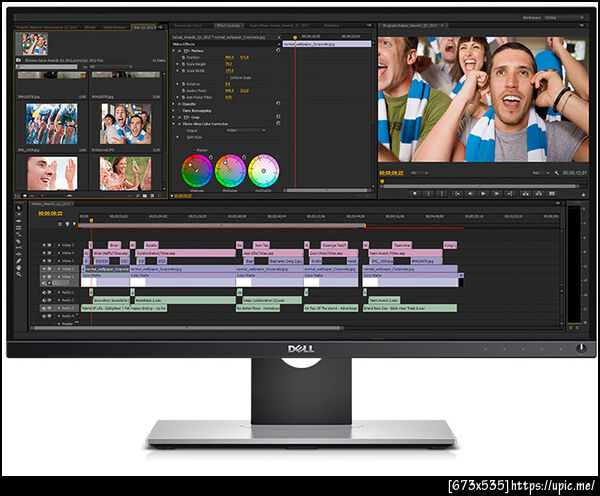Reset the Three-Way Color Corrector effect
The height and width of the screenshot is (496, 600).
coord(278,123)
